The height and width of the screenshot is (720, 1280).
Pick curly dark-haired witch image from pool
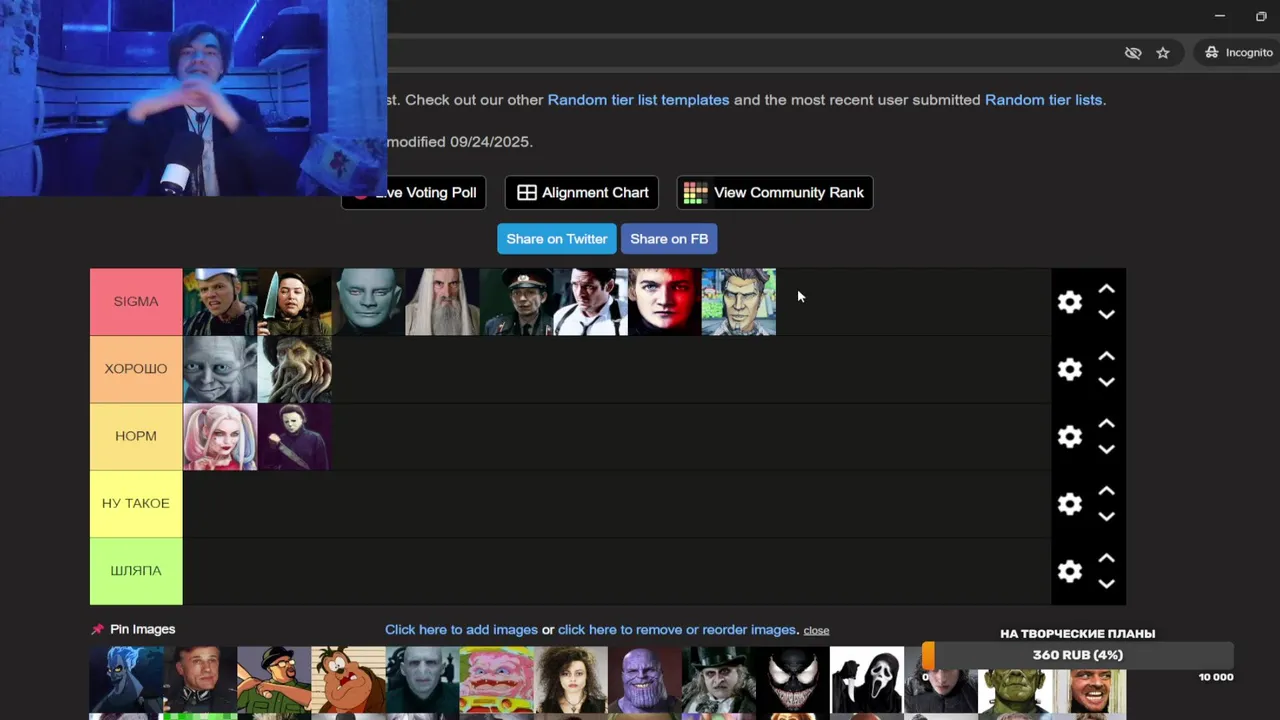(x=570, y=679)
